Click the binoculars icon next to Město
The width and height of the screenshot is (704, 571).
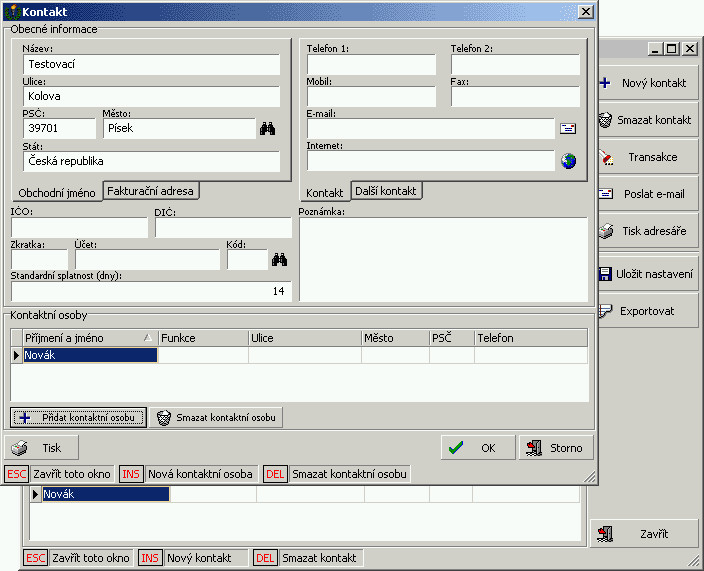pyautogui.click(x=268, y=129)
